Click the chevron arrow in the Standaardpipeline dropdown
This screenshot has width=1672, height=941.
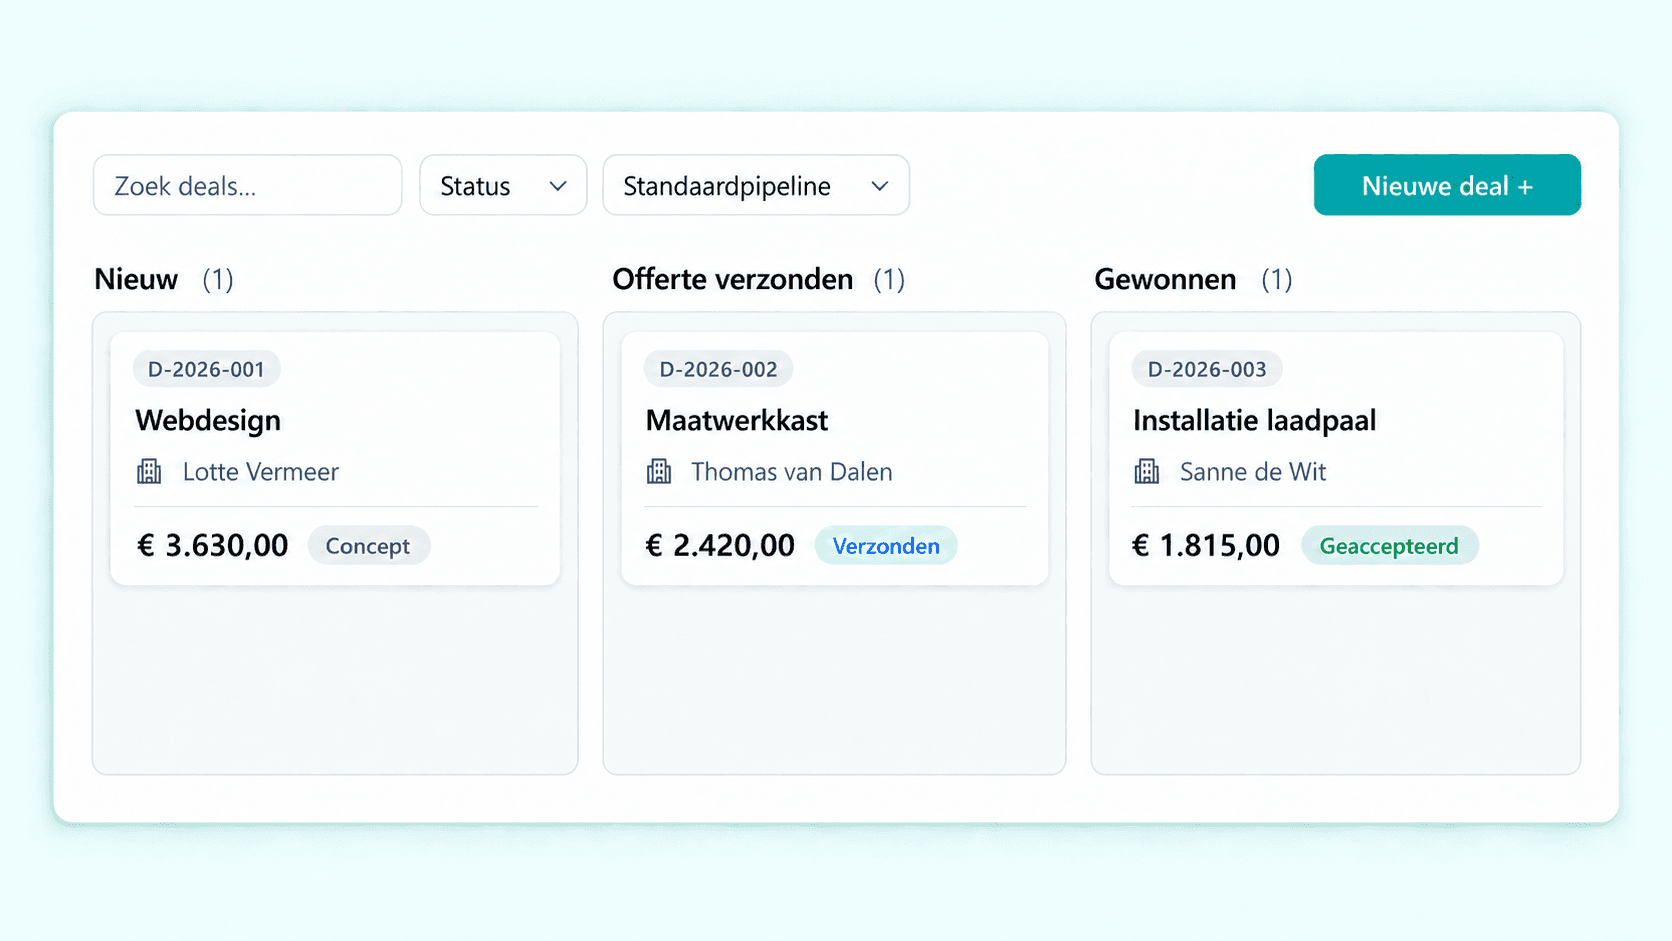880,186
